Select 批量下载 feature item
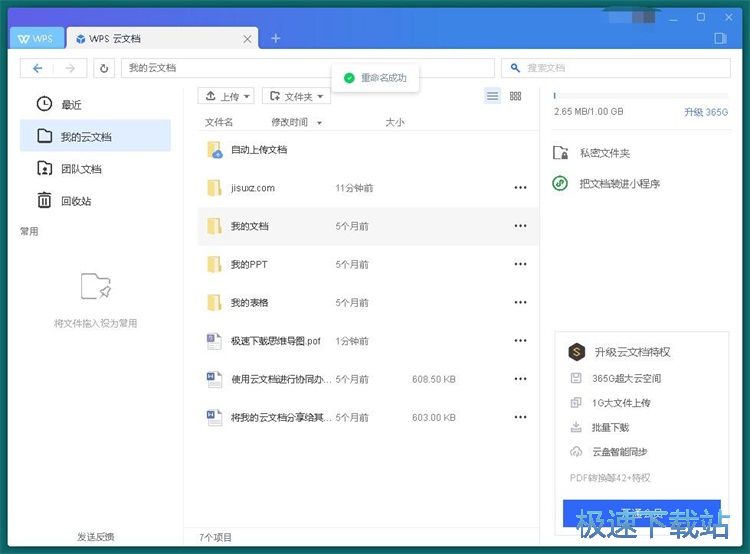750x554 pixels. [600, 427]
